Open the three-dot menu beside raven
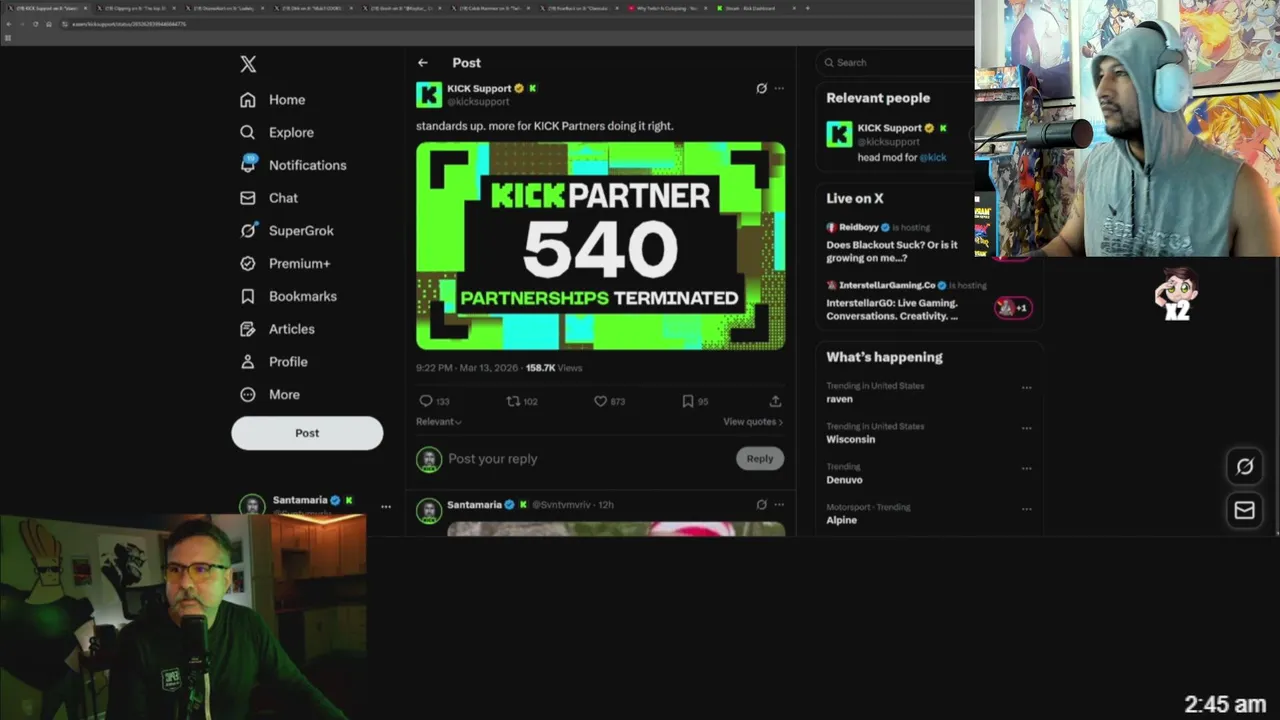Image resolution: width=1280 pixels, height=720 pixels. (1026, 388)
